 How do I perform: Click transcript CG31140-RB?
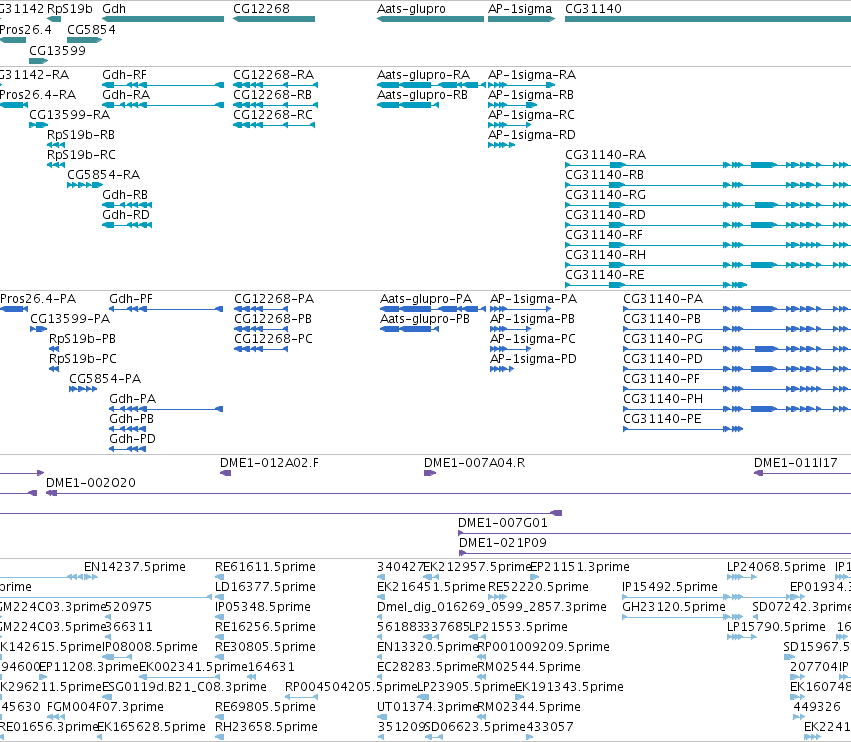(x=605, y=175)
